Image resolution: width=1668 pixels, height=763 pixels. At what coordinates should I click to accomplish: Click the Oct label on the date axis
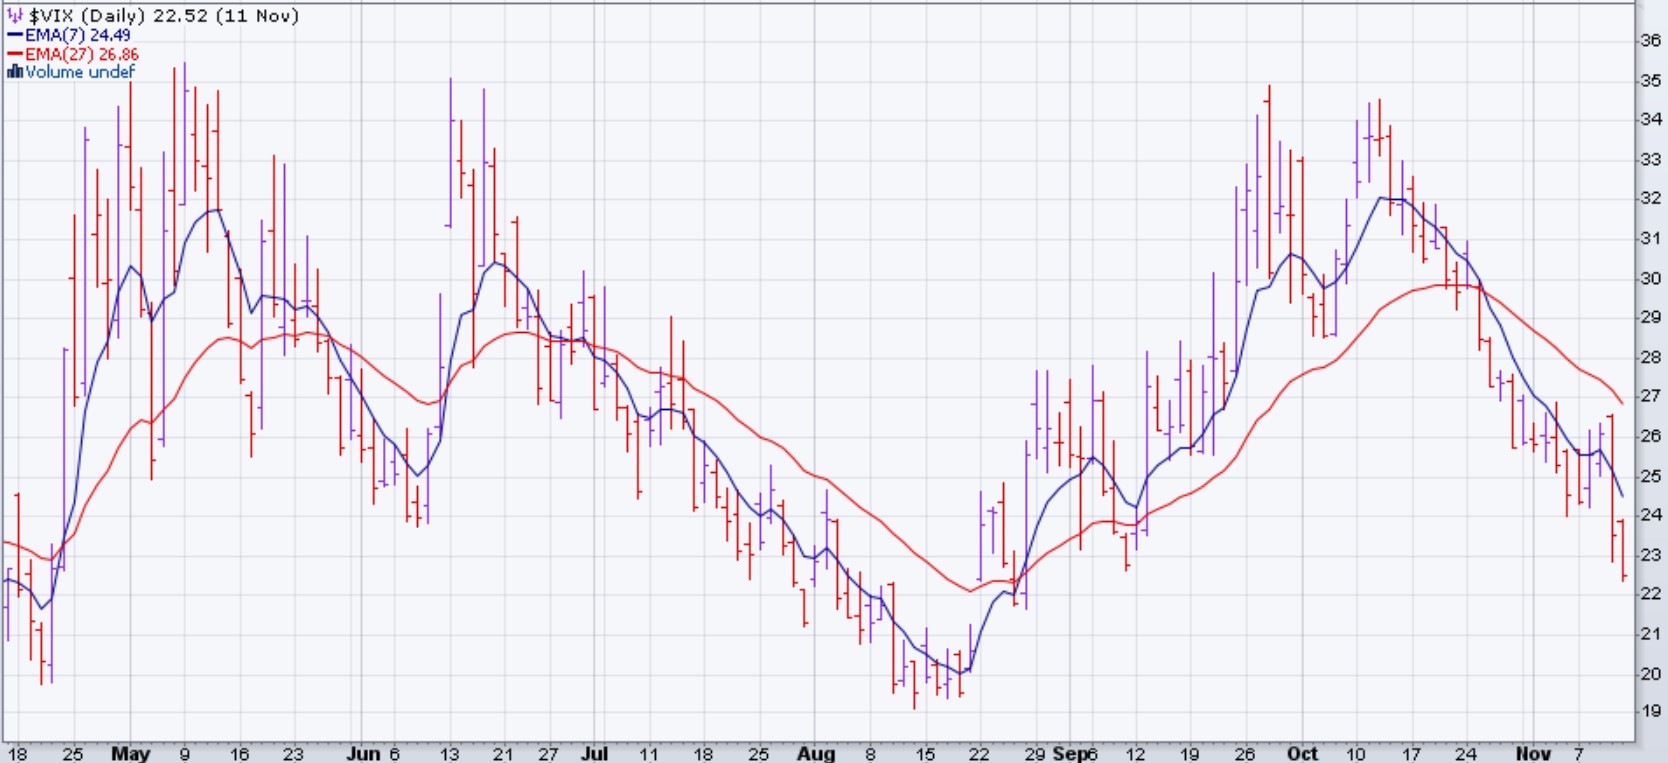pos(1302,753)
